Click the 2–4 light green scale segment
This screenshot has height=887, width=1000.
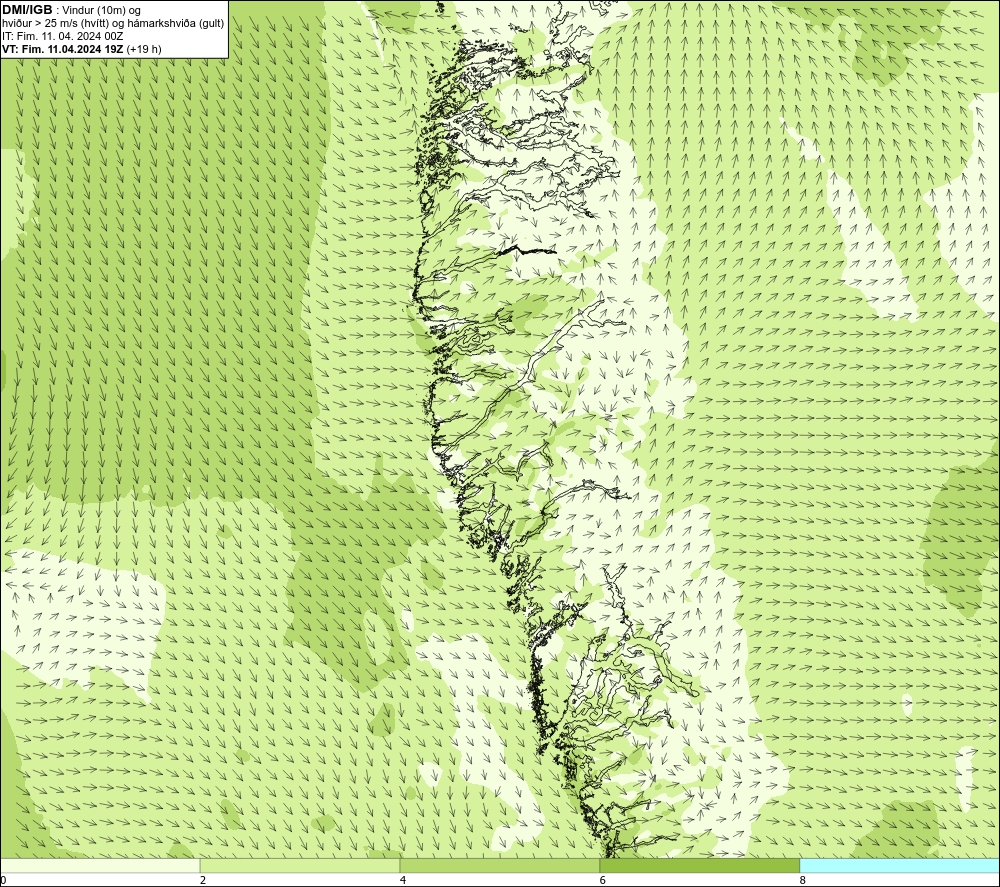(x=300, y=865)
